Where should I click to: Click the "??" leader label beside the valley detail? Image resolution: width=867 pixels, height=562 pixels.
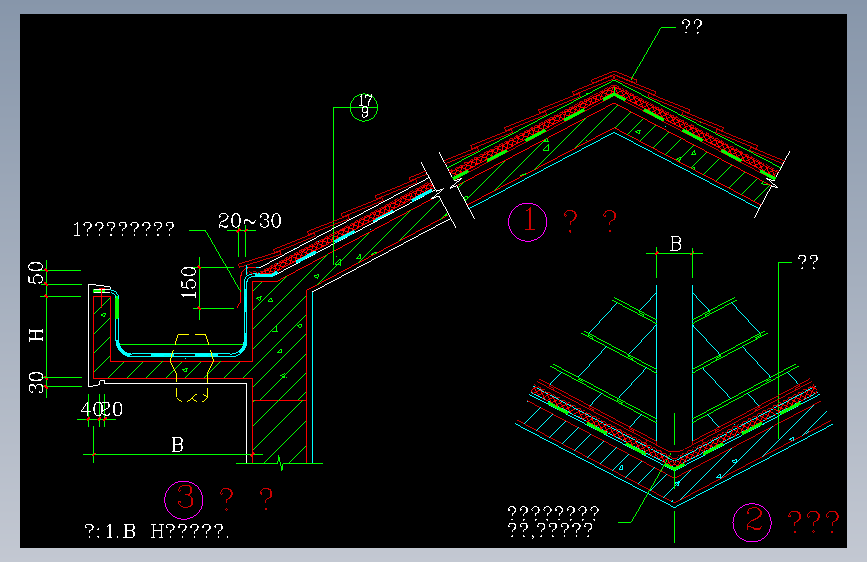(808, 262)
